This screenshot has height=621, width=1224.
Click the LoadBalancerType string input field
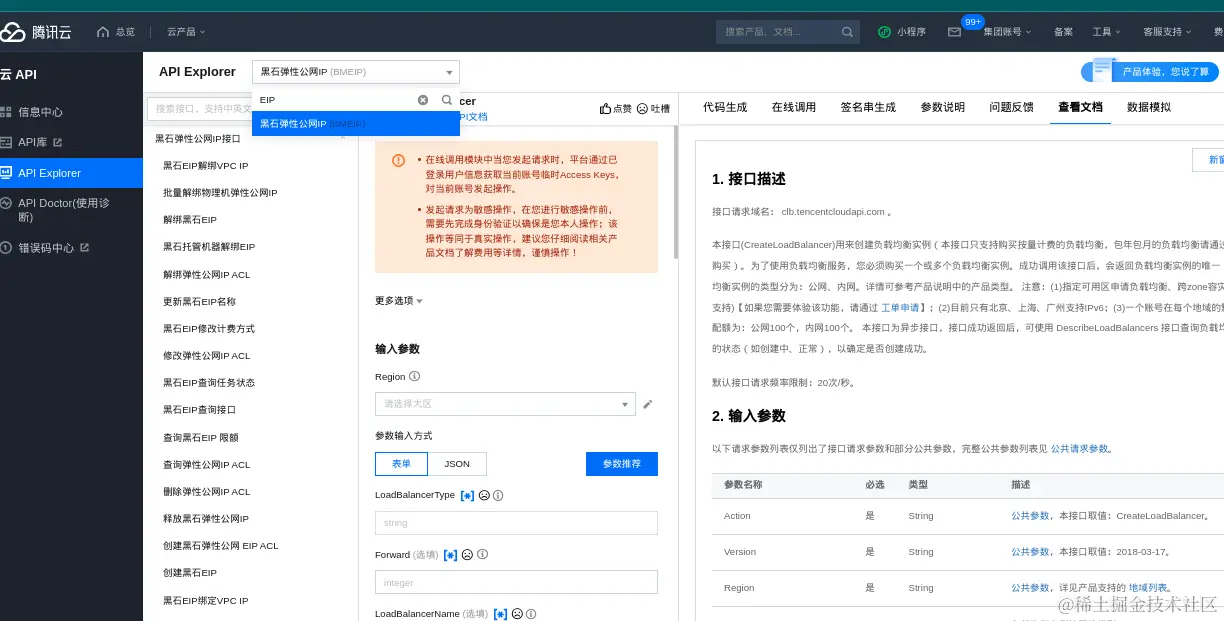[516, 523]
